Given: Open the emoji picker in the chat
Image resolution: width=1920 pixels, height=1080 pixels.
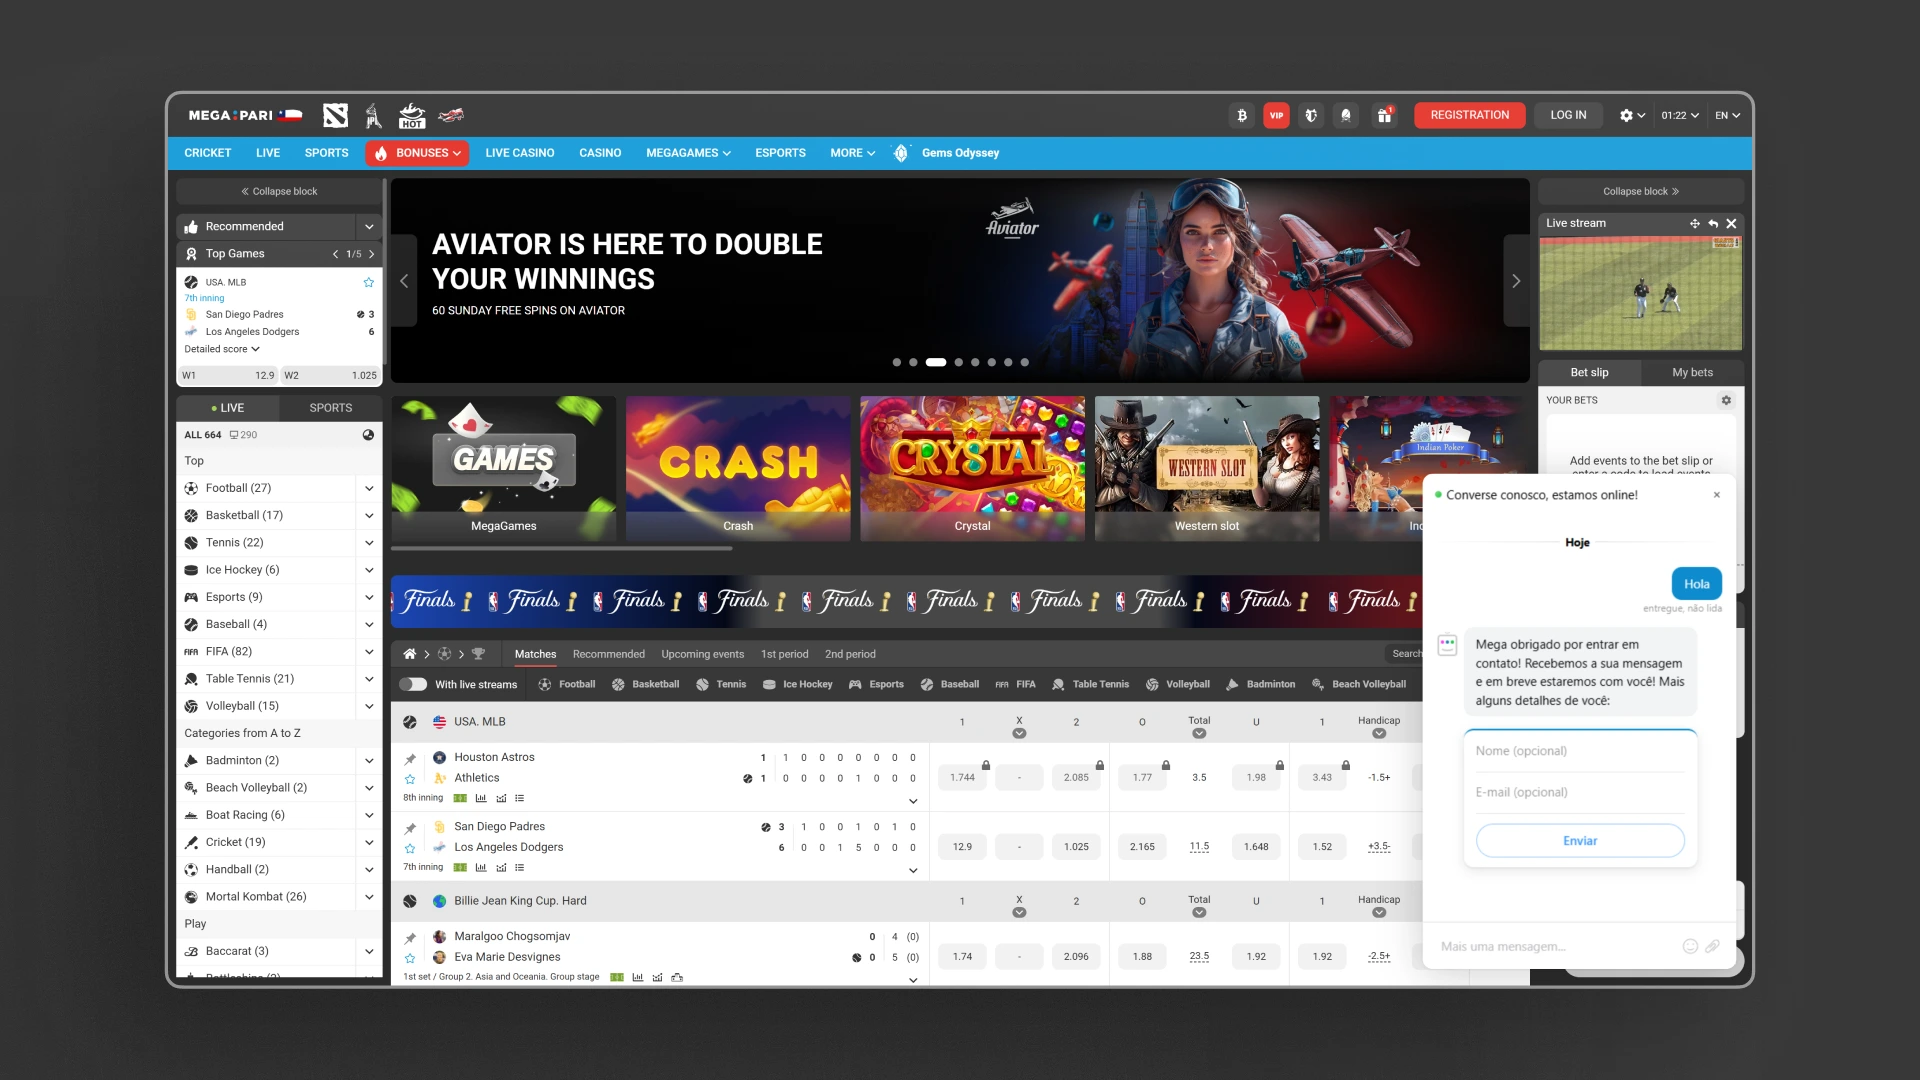Looking at the screenshot, I should (1690, 946).
